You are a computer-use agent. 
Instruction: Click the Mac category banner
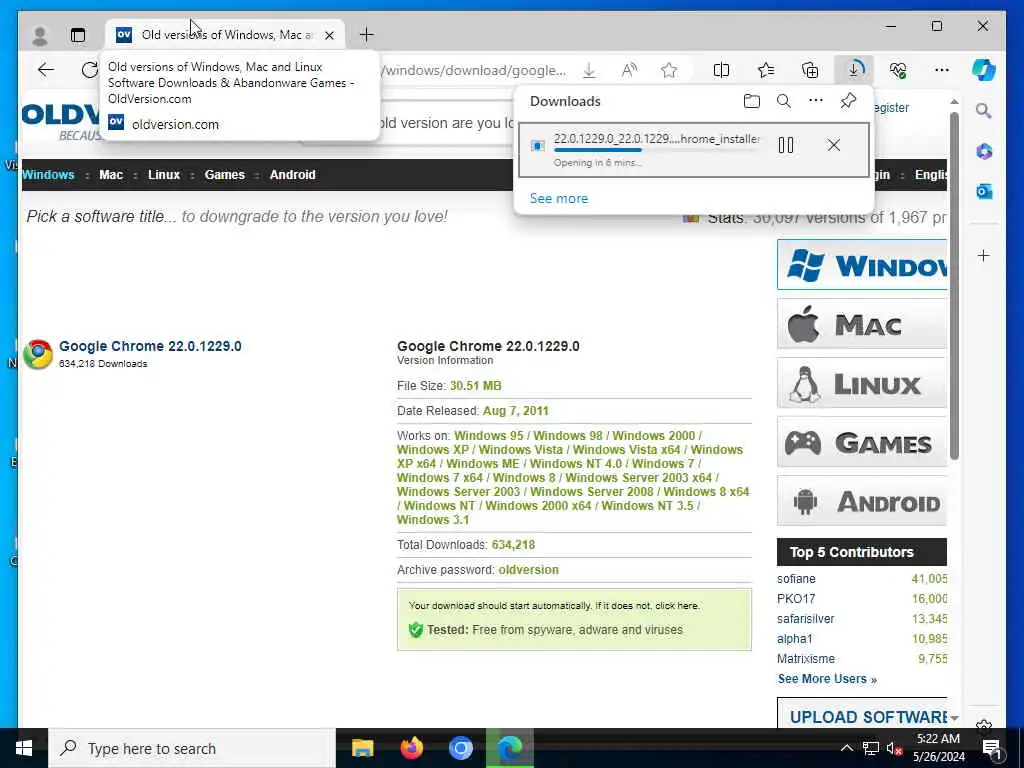pyautogui.click(x=862, y=324)
